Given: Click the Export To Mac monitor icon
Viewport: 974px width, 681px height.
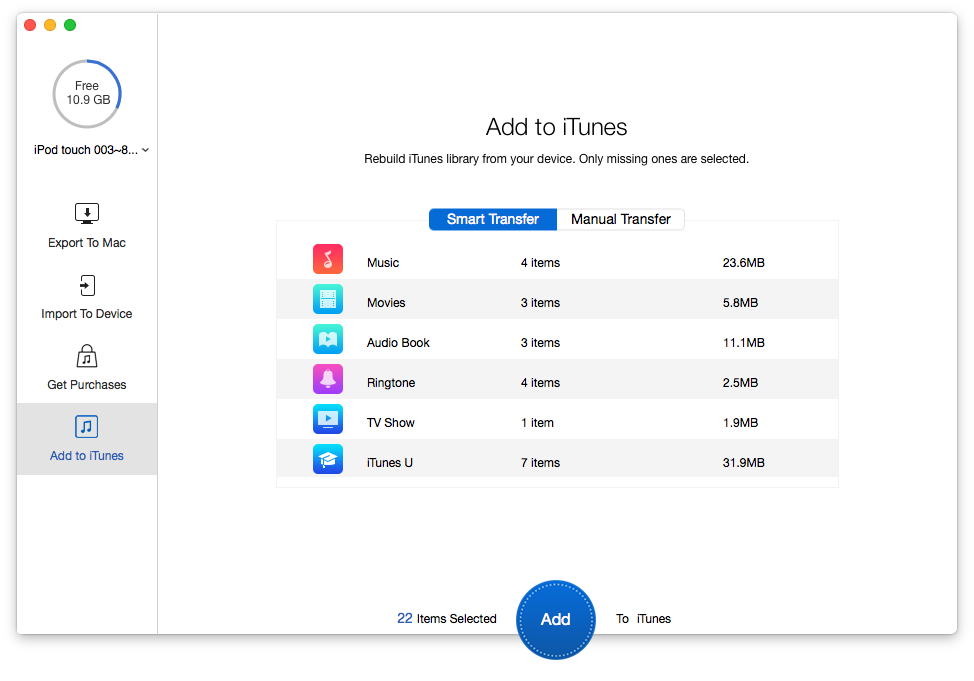Looking at the screenshot, I should pos(87,213).
